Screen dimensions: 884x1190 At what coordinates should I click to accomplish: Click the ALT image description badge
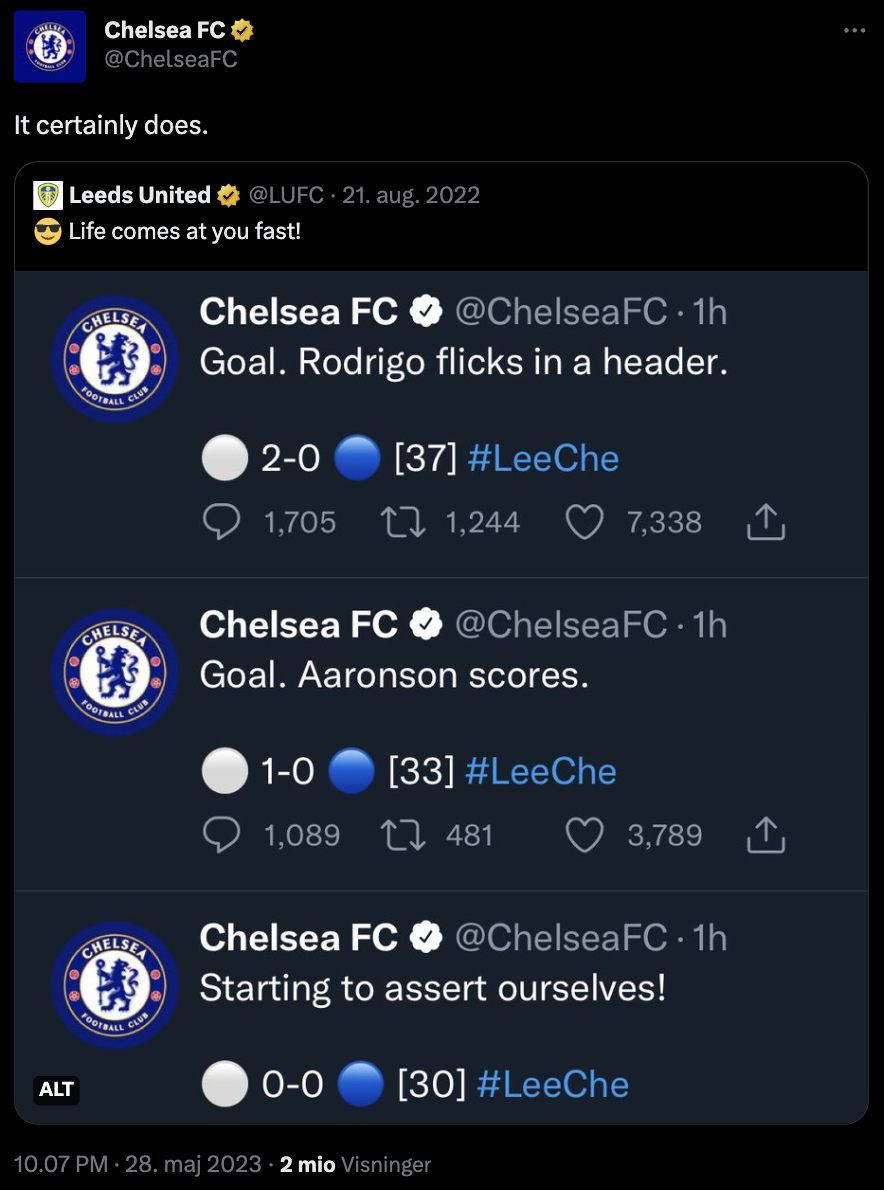pos(57,1089)
